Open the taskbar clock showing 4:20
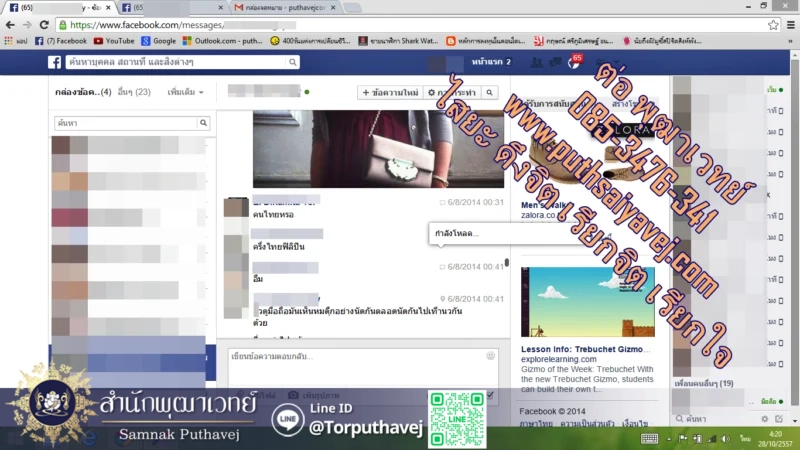800x450 pixels. pyautogui.click(x=775, y=439)
